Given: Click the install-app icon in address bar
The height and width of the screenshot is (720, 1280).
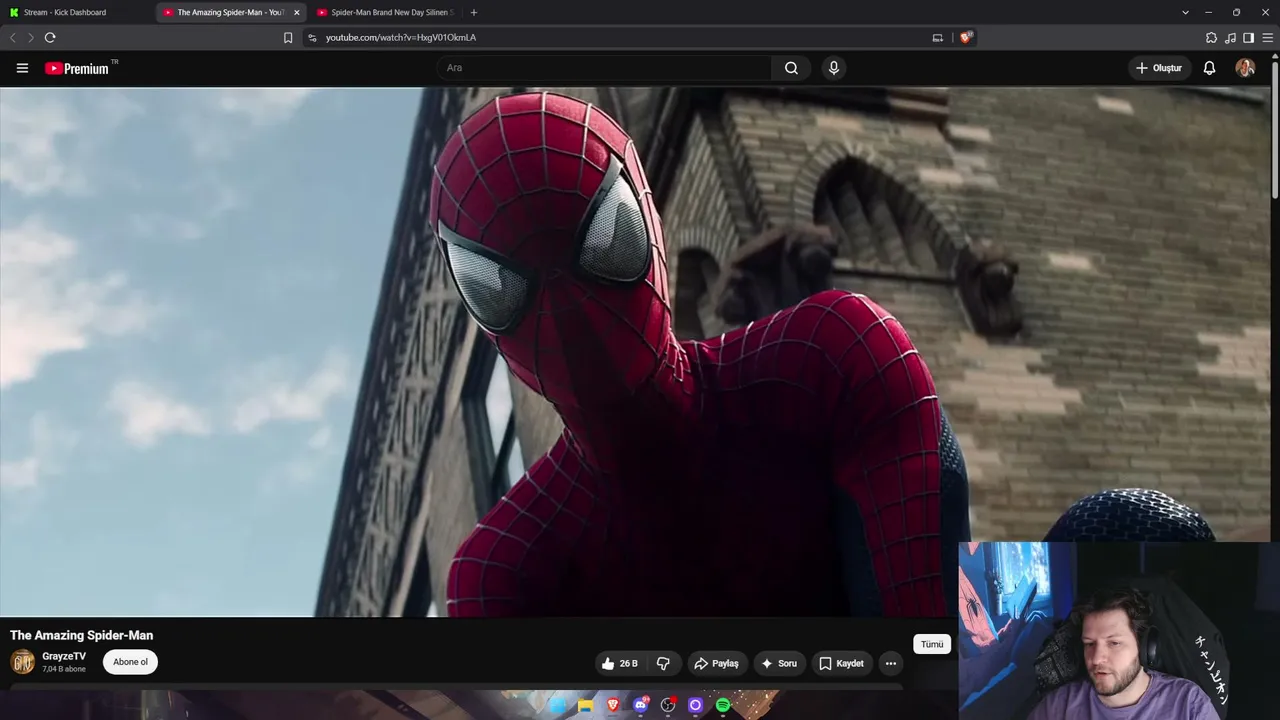Looking at the screenshot, I should (x=937, y=38).
